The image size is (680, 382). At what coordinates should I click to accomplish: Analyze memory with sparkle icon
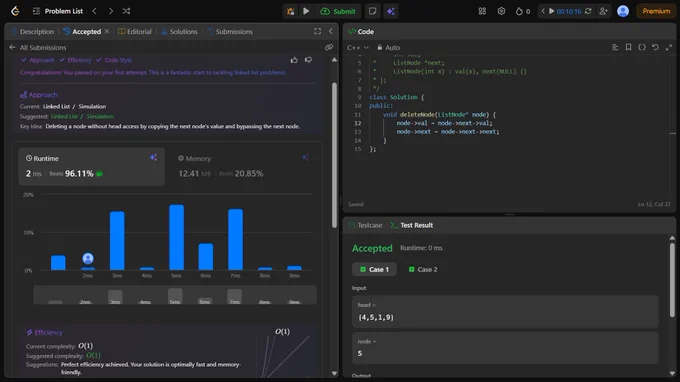pyautogui.click(x=305, y=157)
